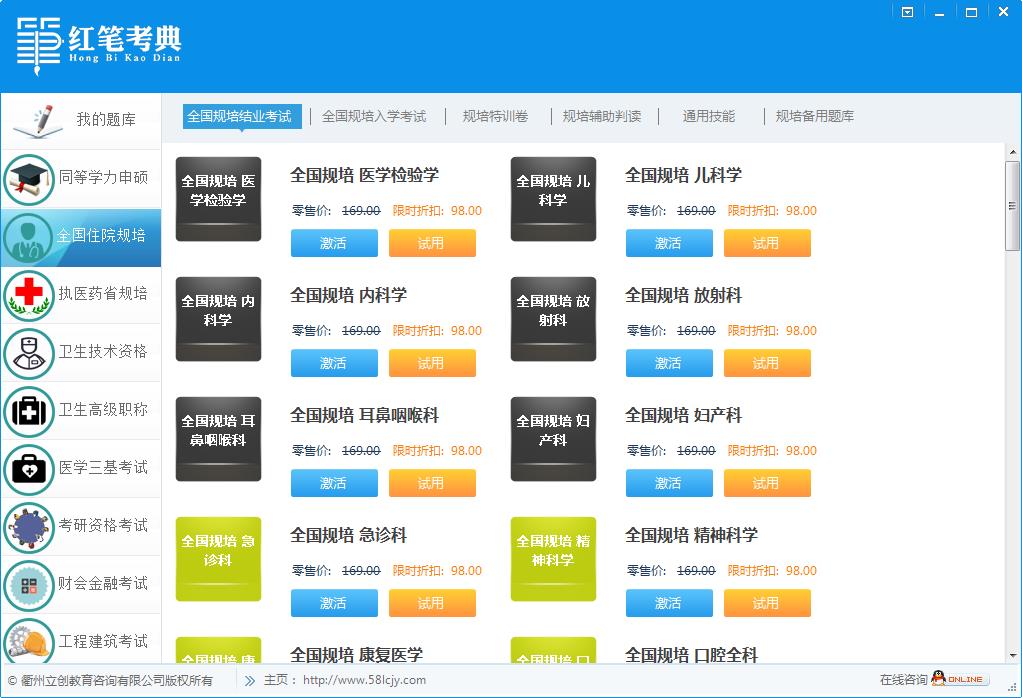Click the QQ online consultation icon

(959, 678)
